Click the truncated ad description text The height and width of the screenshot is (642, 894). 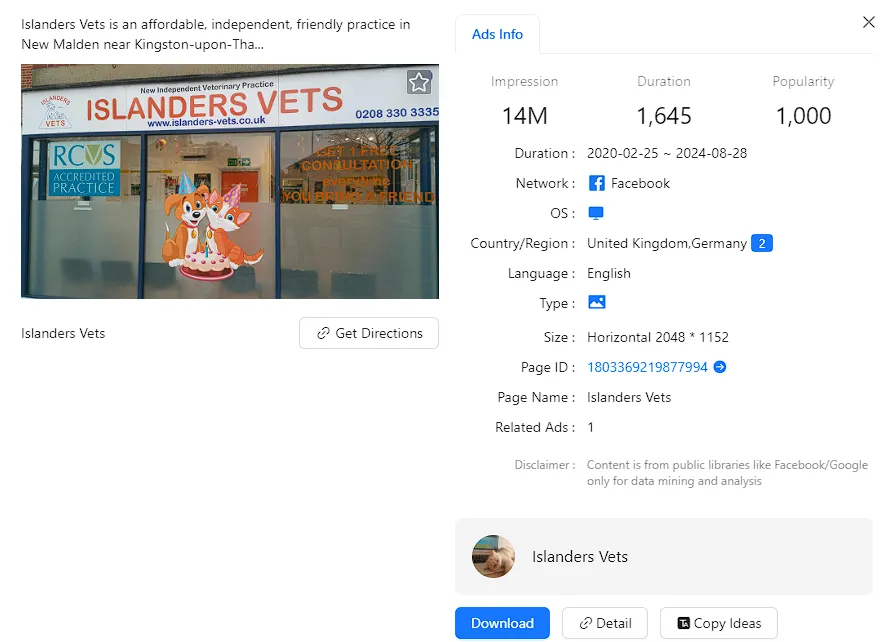tap(216, 34)
